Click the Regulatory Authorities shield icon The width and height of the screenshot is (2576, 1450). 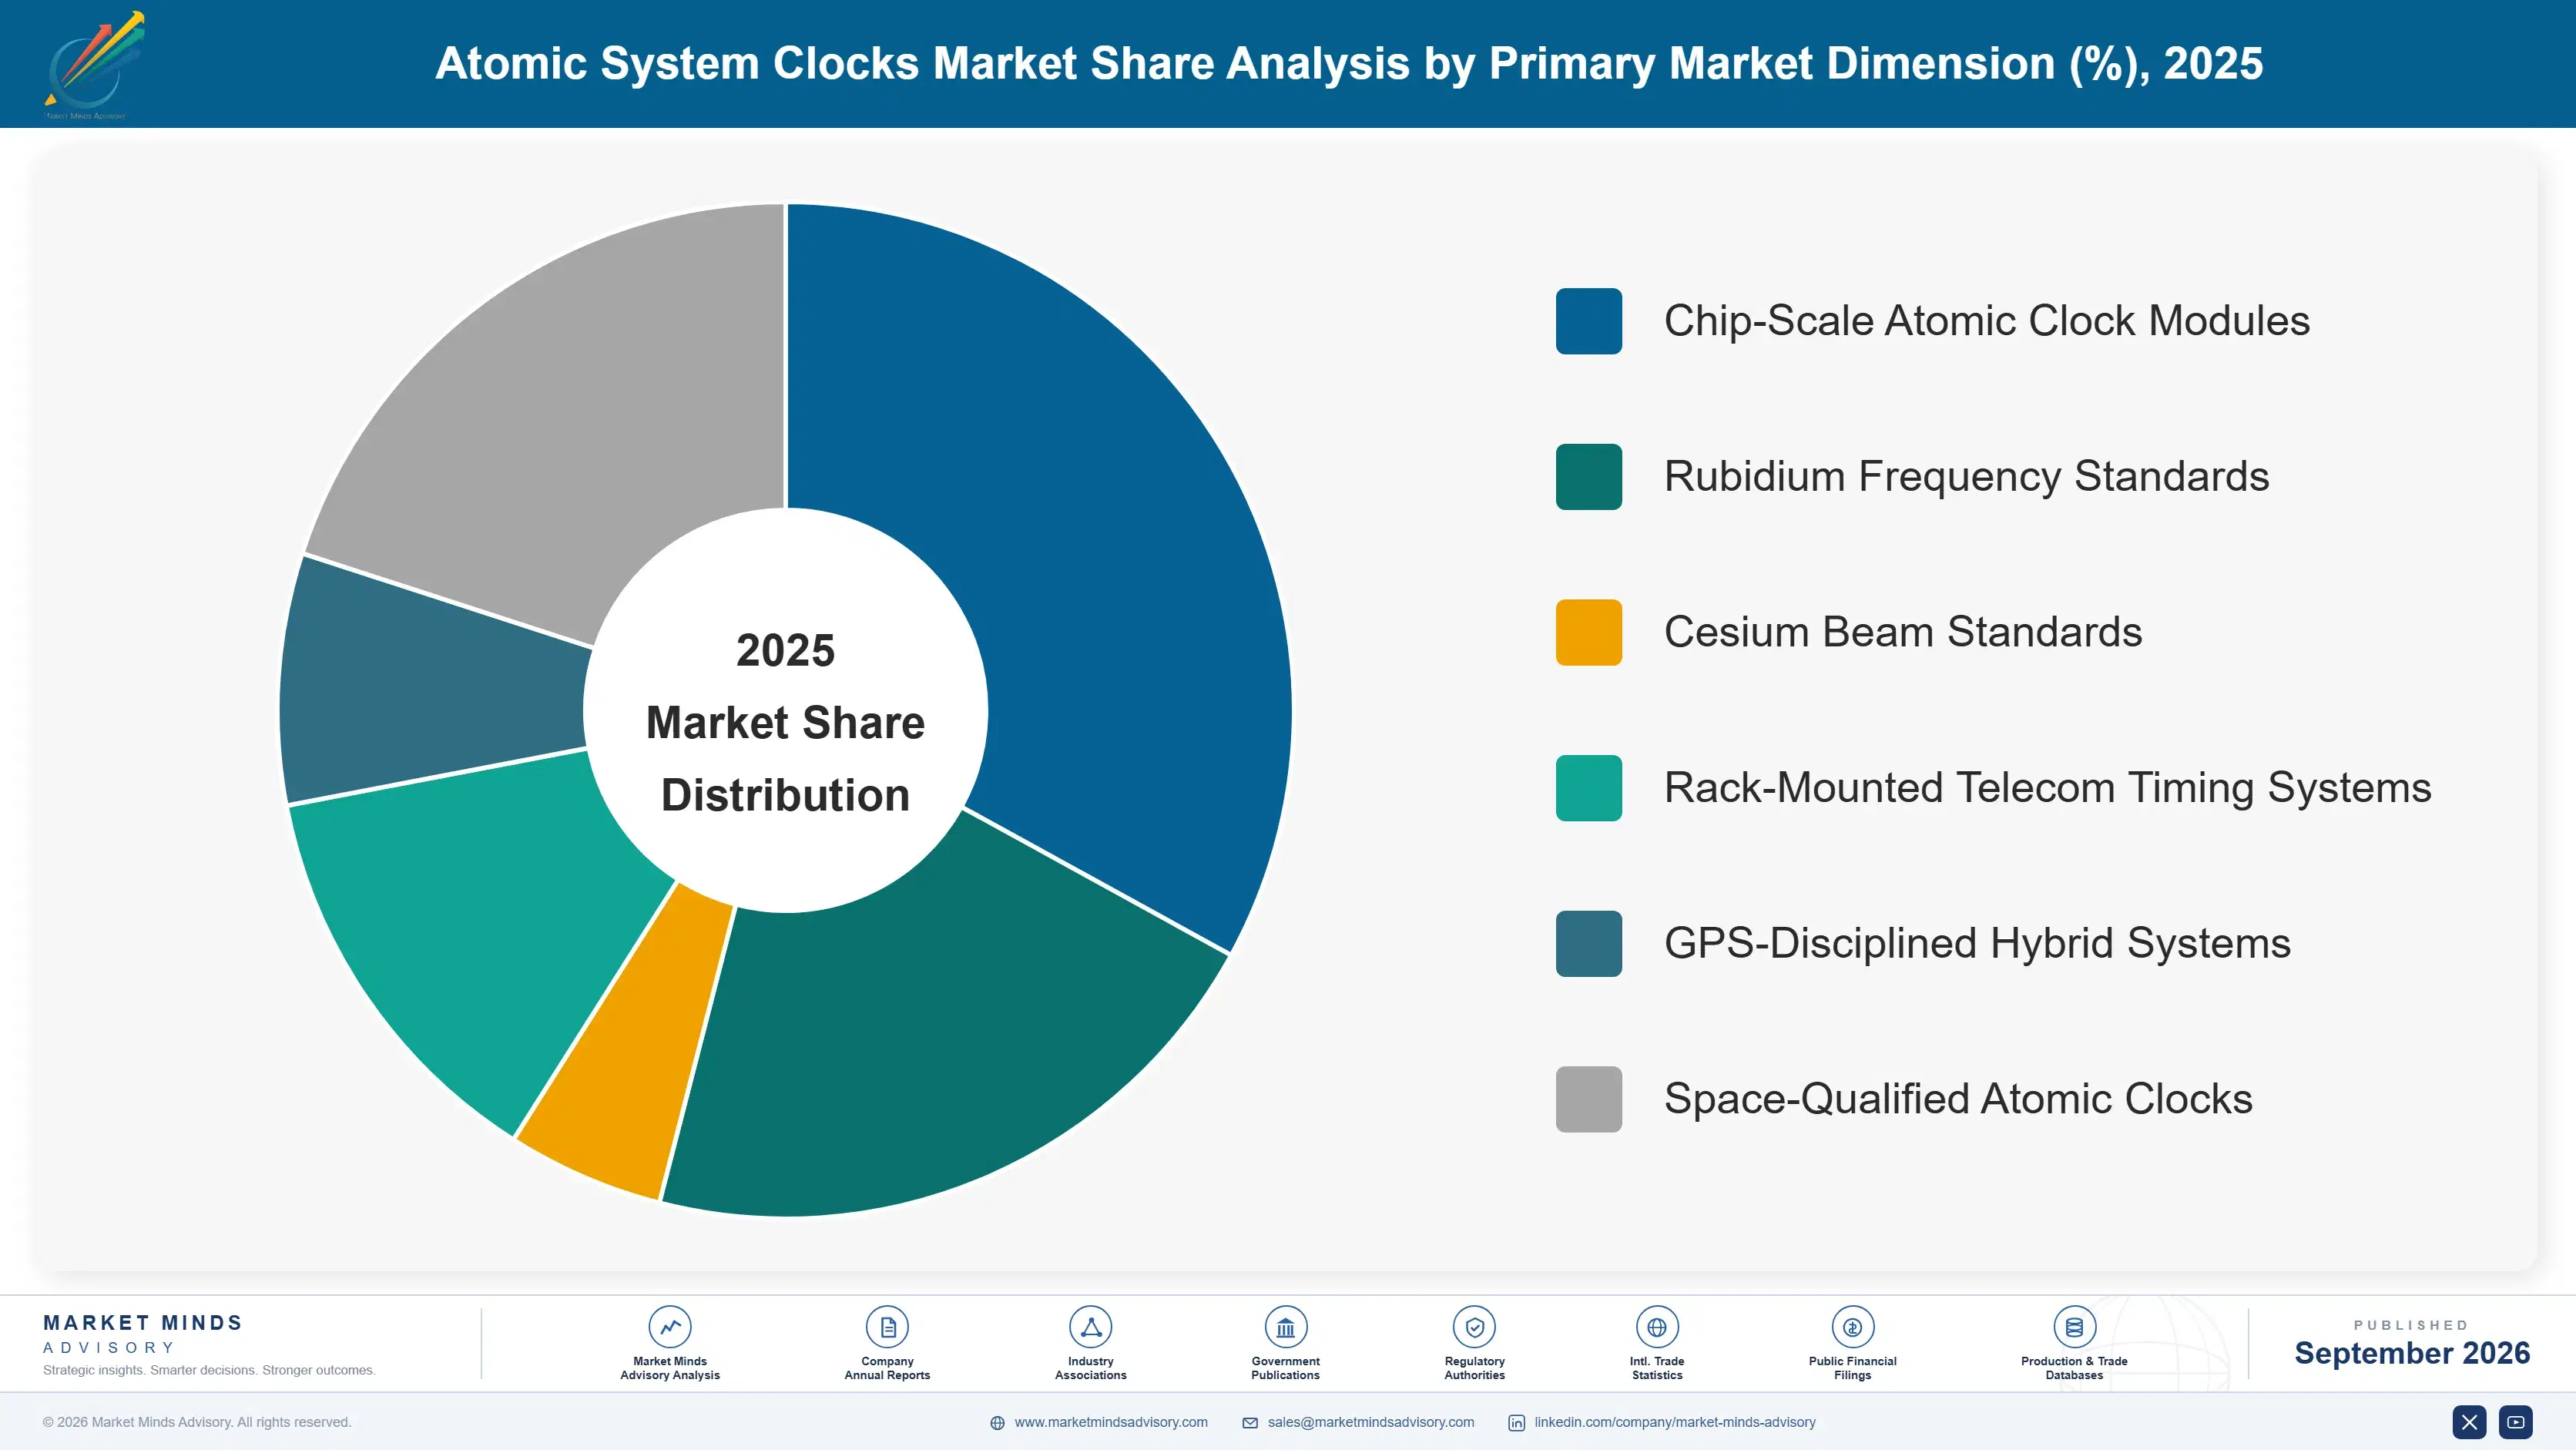click(1474, 1327)
